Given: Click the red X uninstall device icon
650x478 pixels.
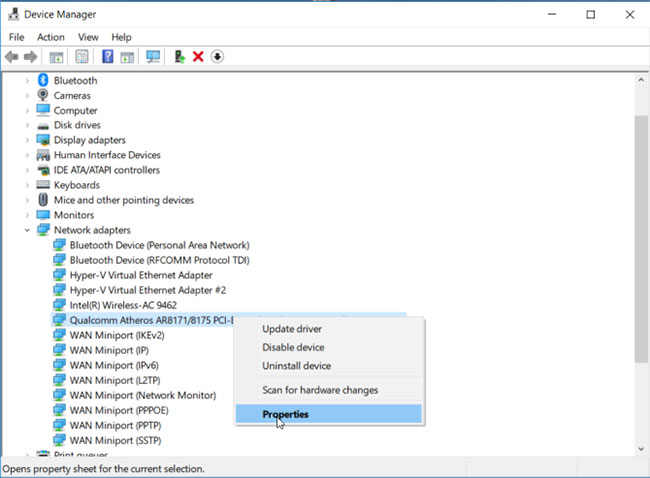Looking at the screenshot, I should click(198, 57).
